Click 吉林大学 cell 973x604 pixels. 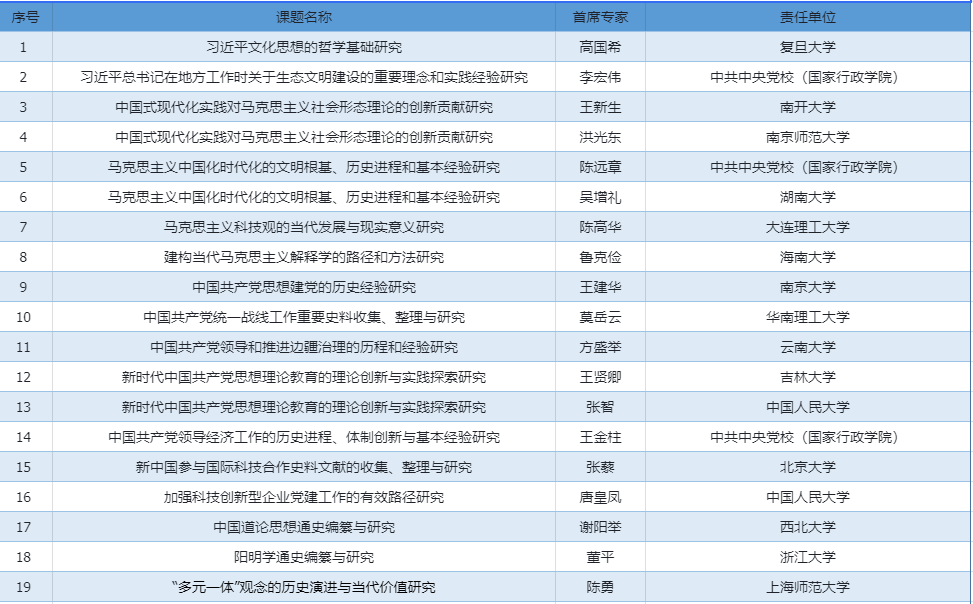[807, 377]
